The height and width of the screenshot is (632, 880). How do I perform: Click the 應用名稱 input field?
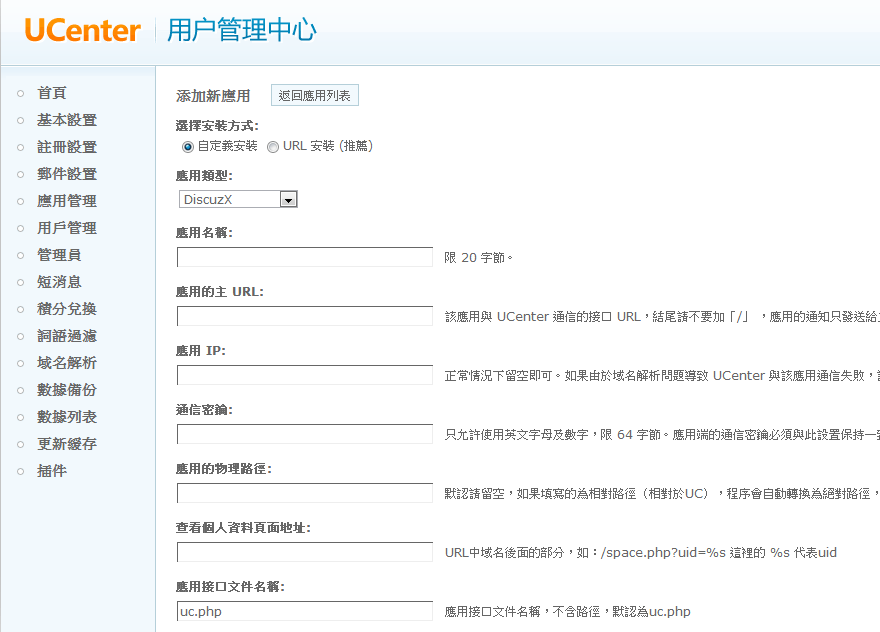click(304, 257)
